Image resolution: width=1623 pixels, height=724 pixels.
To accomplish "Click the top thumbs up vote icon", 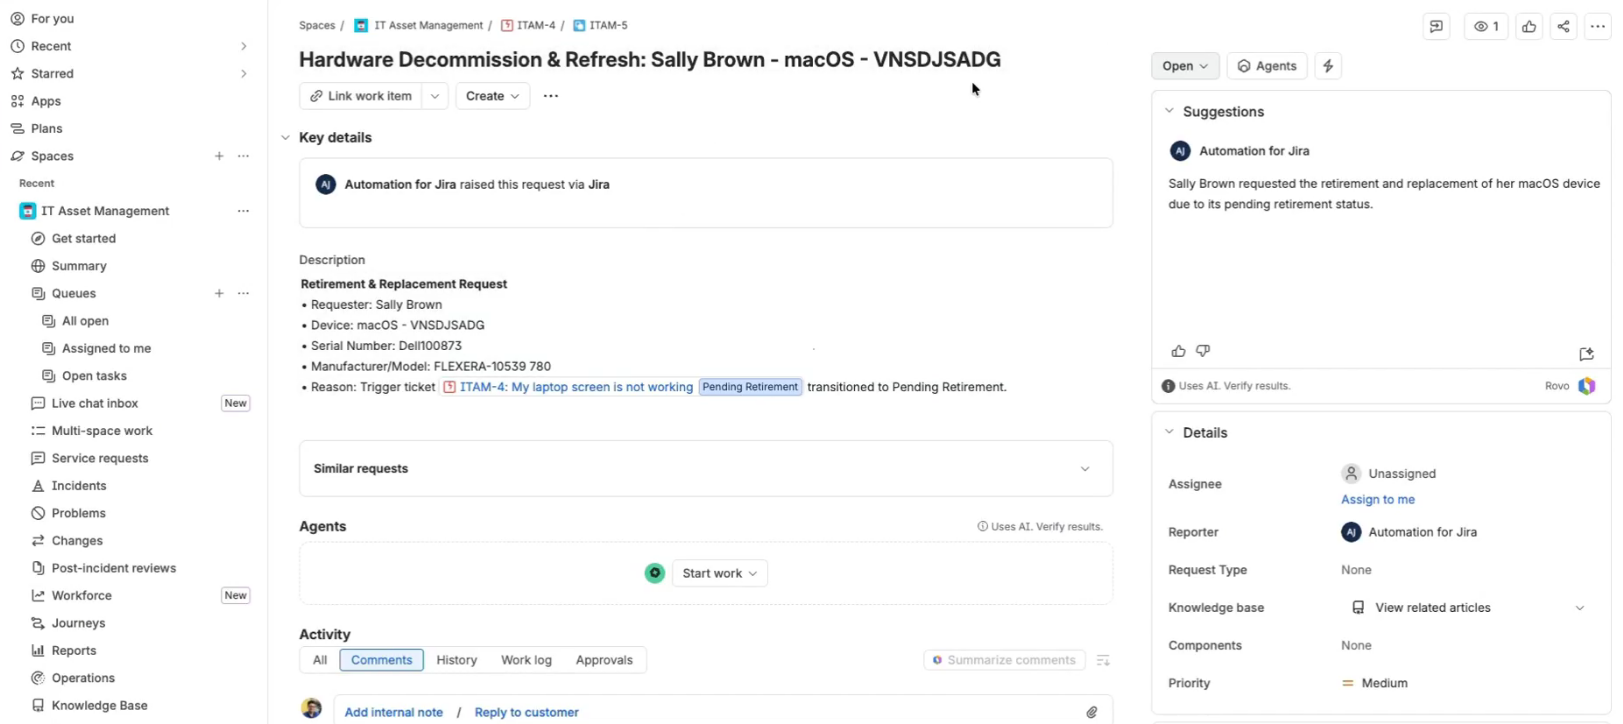I will [1529, 27].
